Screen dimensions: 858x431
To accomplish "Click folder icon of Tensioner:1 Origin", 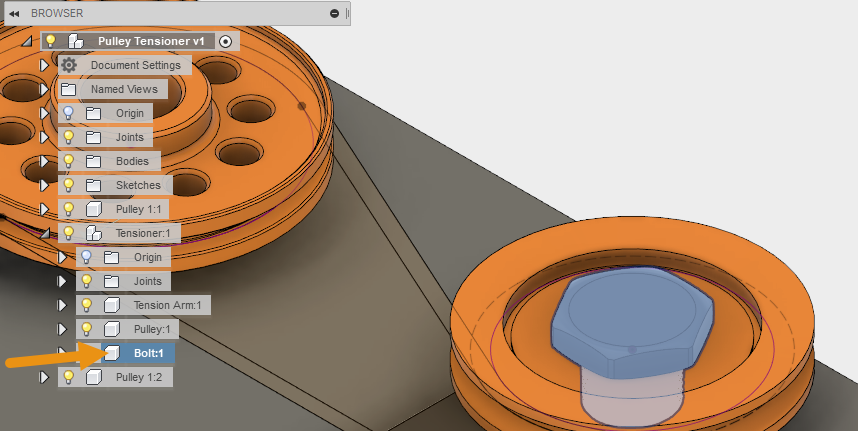I will pos(112,258).
